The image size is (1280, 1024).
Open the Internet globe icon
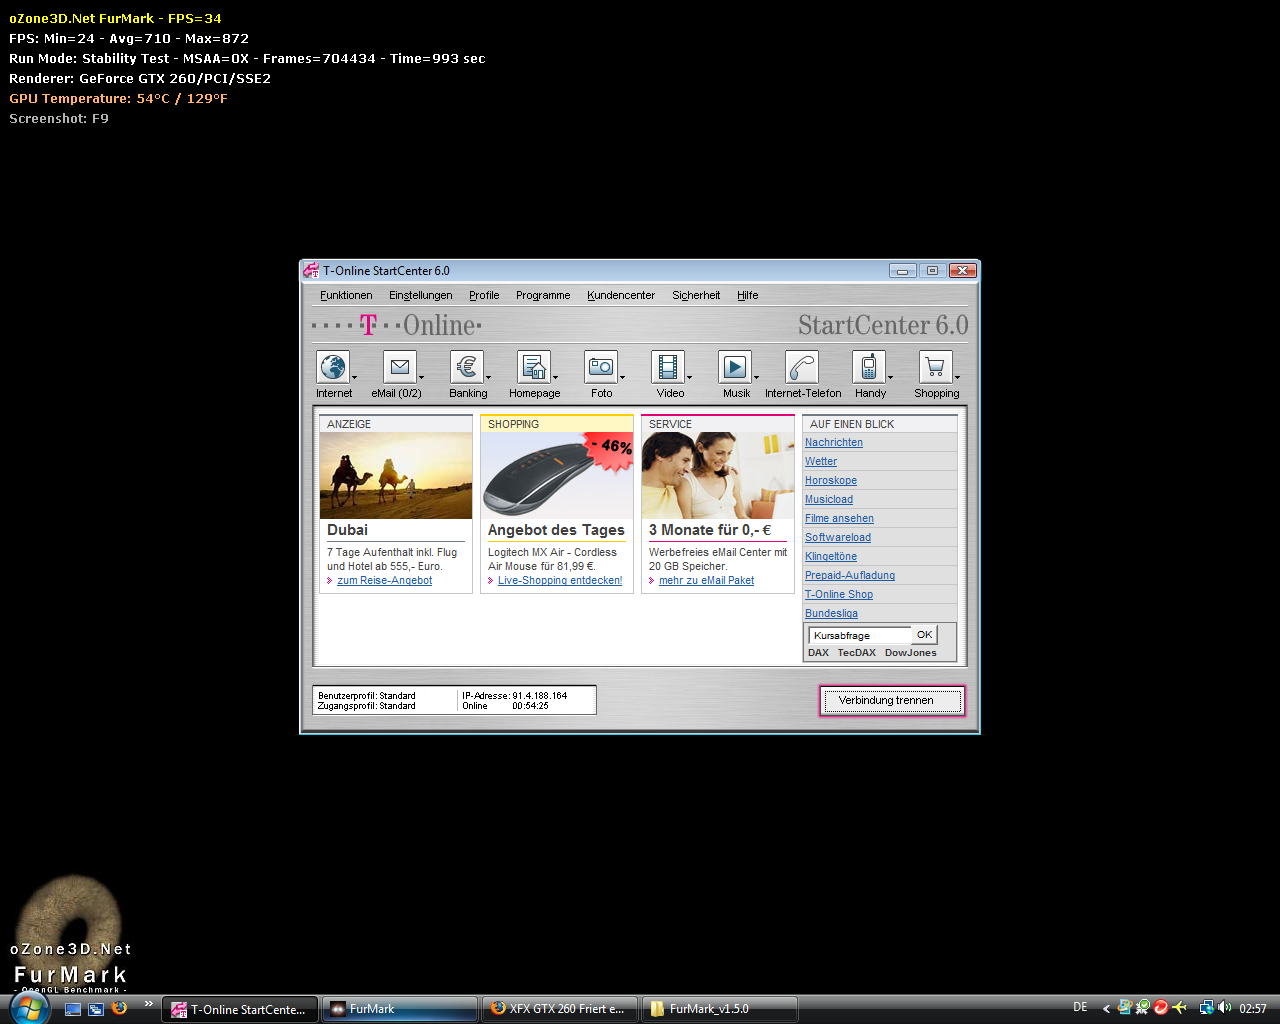pyautogui.click(x=333, y=367)
